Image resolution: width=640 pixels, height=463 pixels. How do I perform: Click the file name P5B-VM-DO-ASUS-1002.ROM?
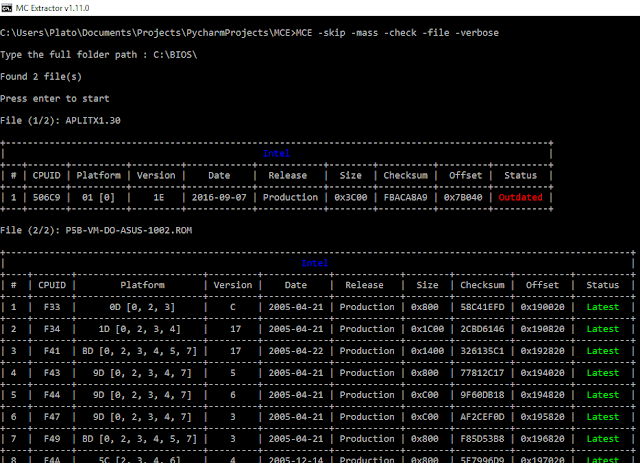129,230
